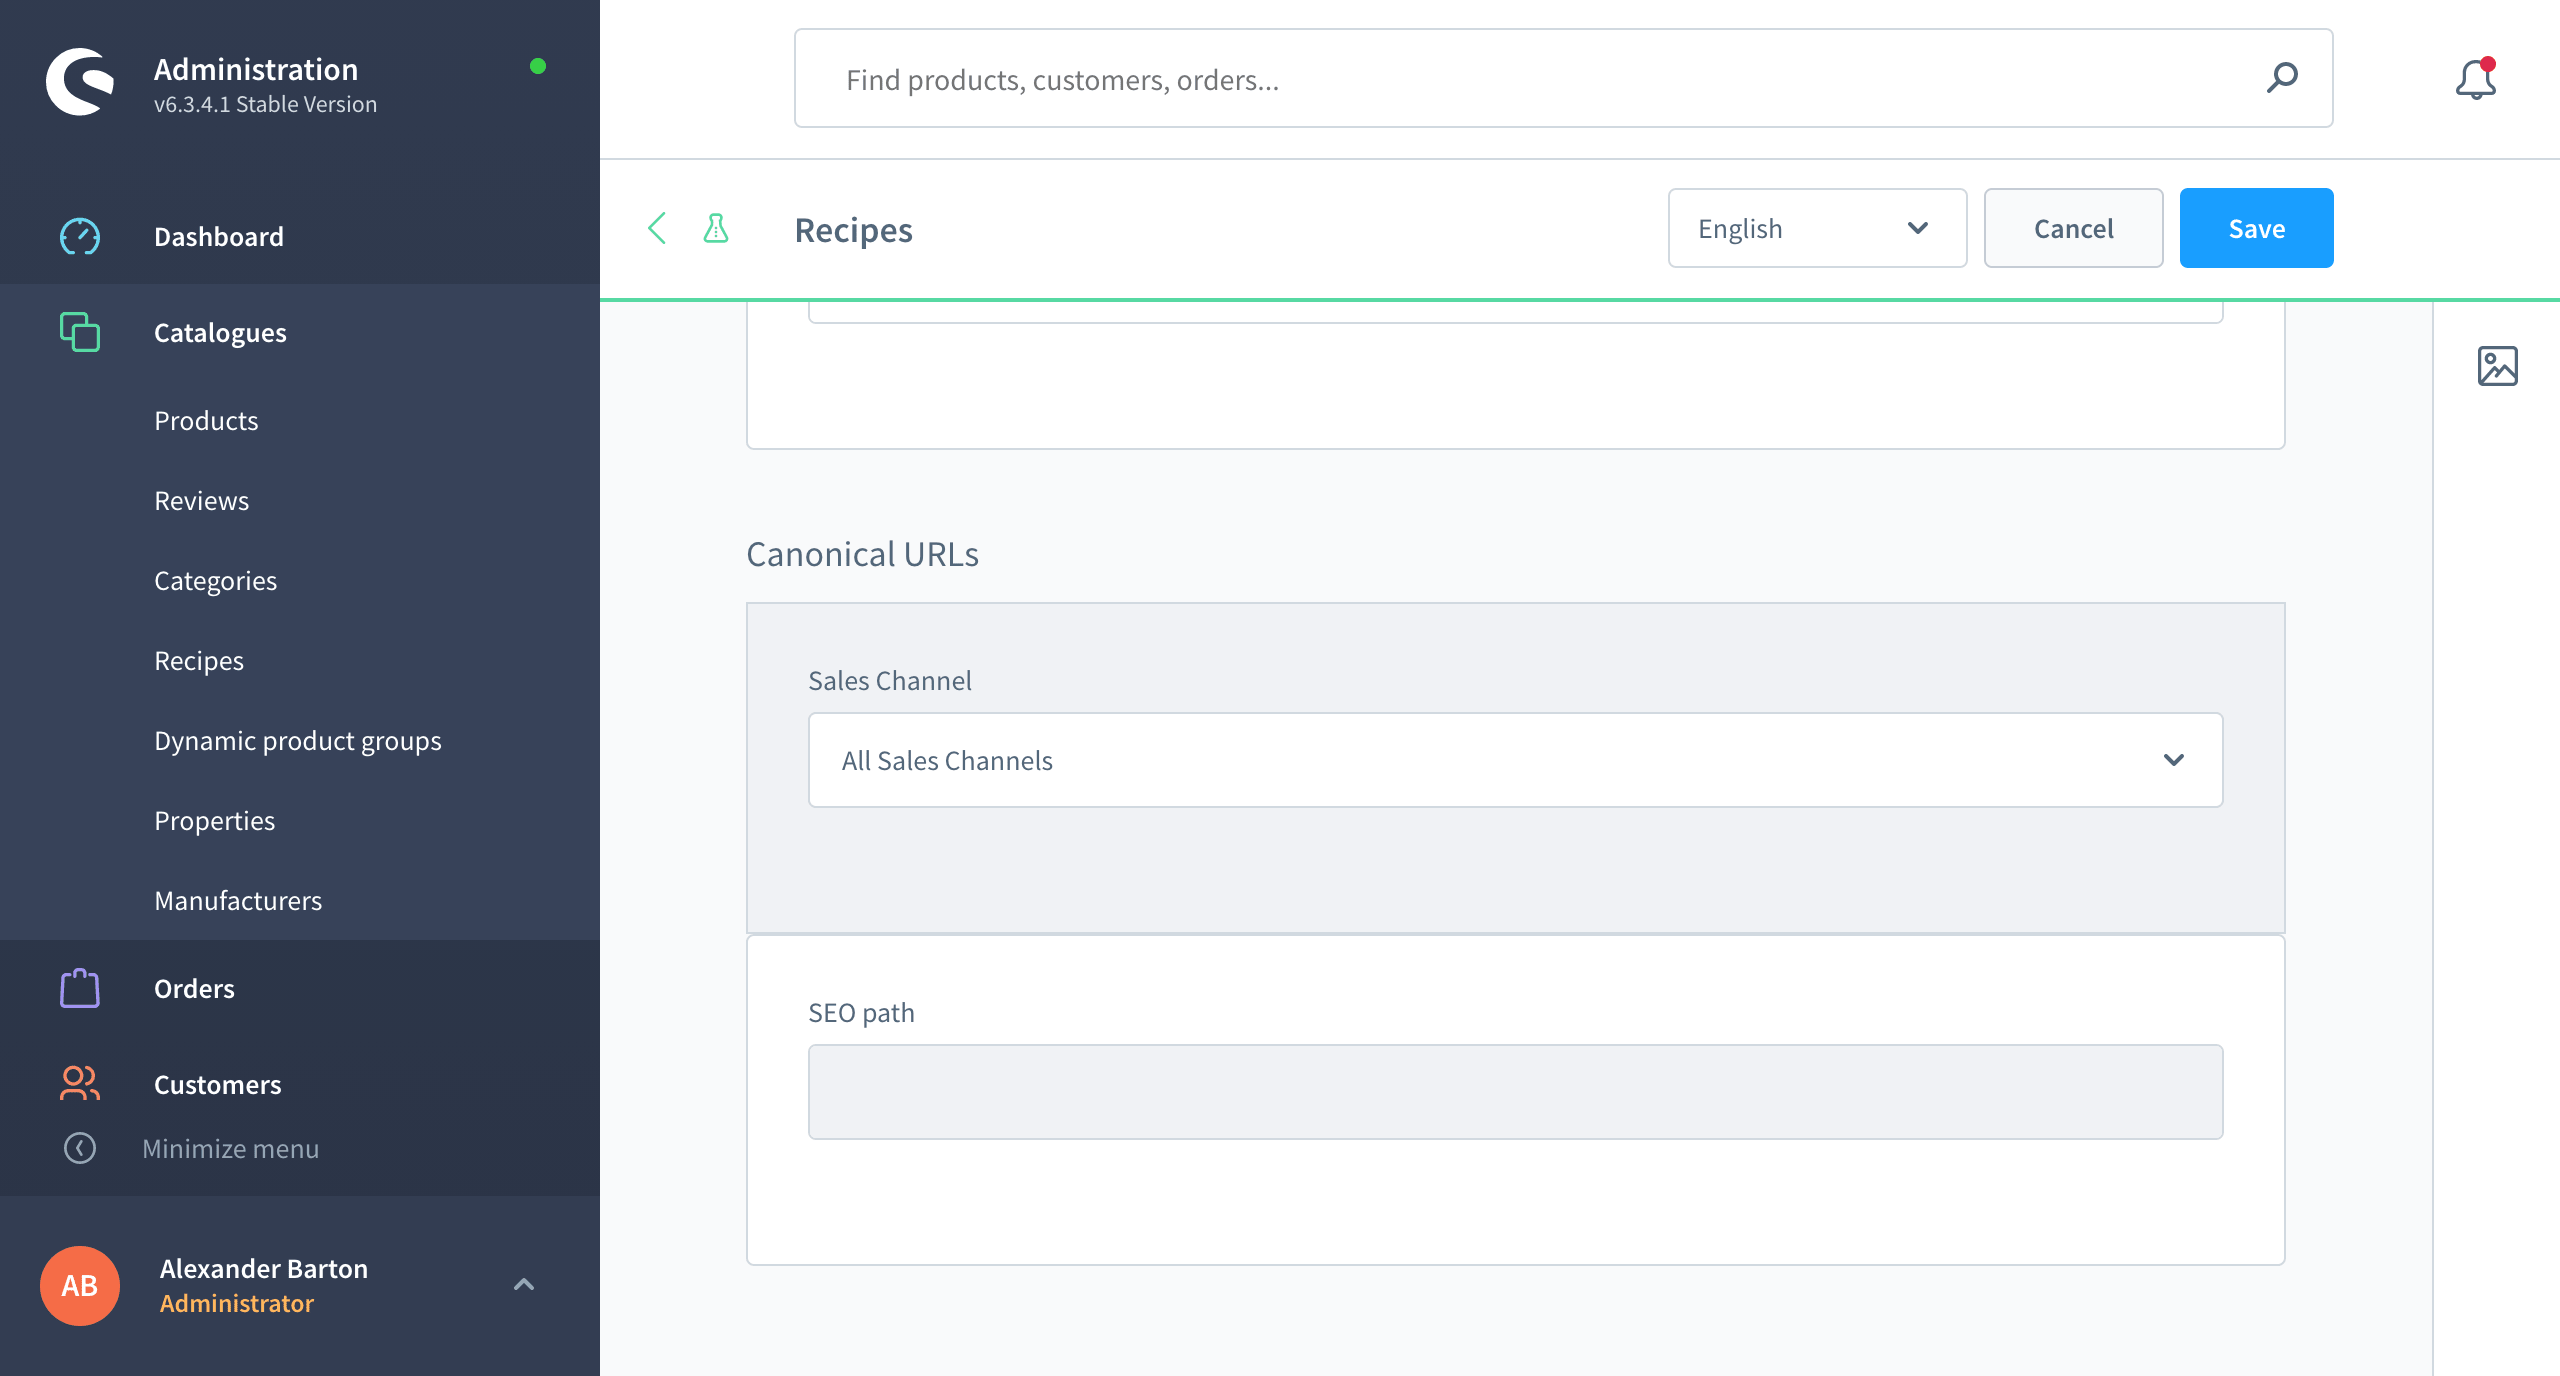The image size is (2560, 1376).
Task: Open the English language dropdown
Action: (1816, 229)
